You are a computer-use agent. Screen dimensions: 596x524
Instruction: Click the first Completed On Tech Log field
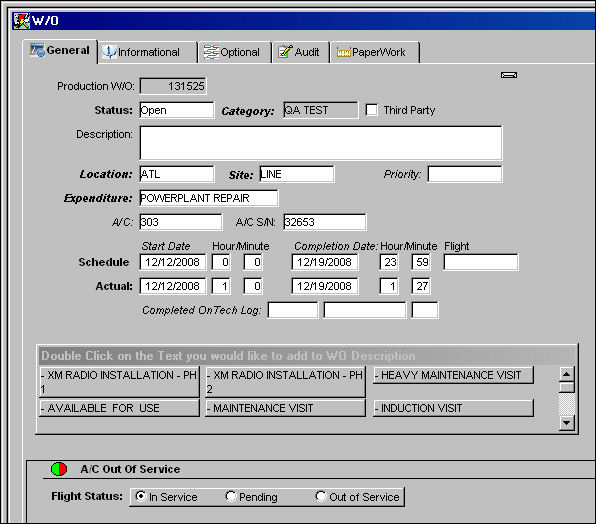[293, 310]
